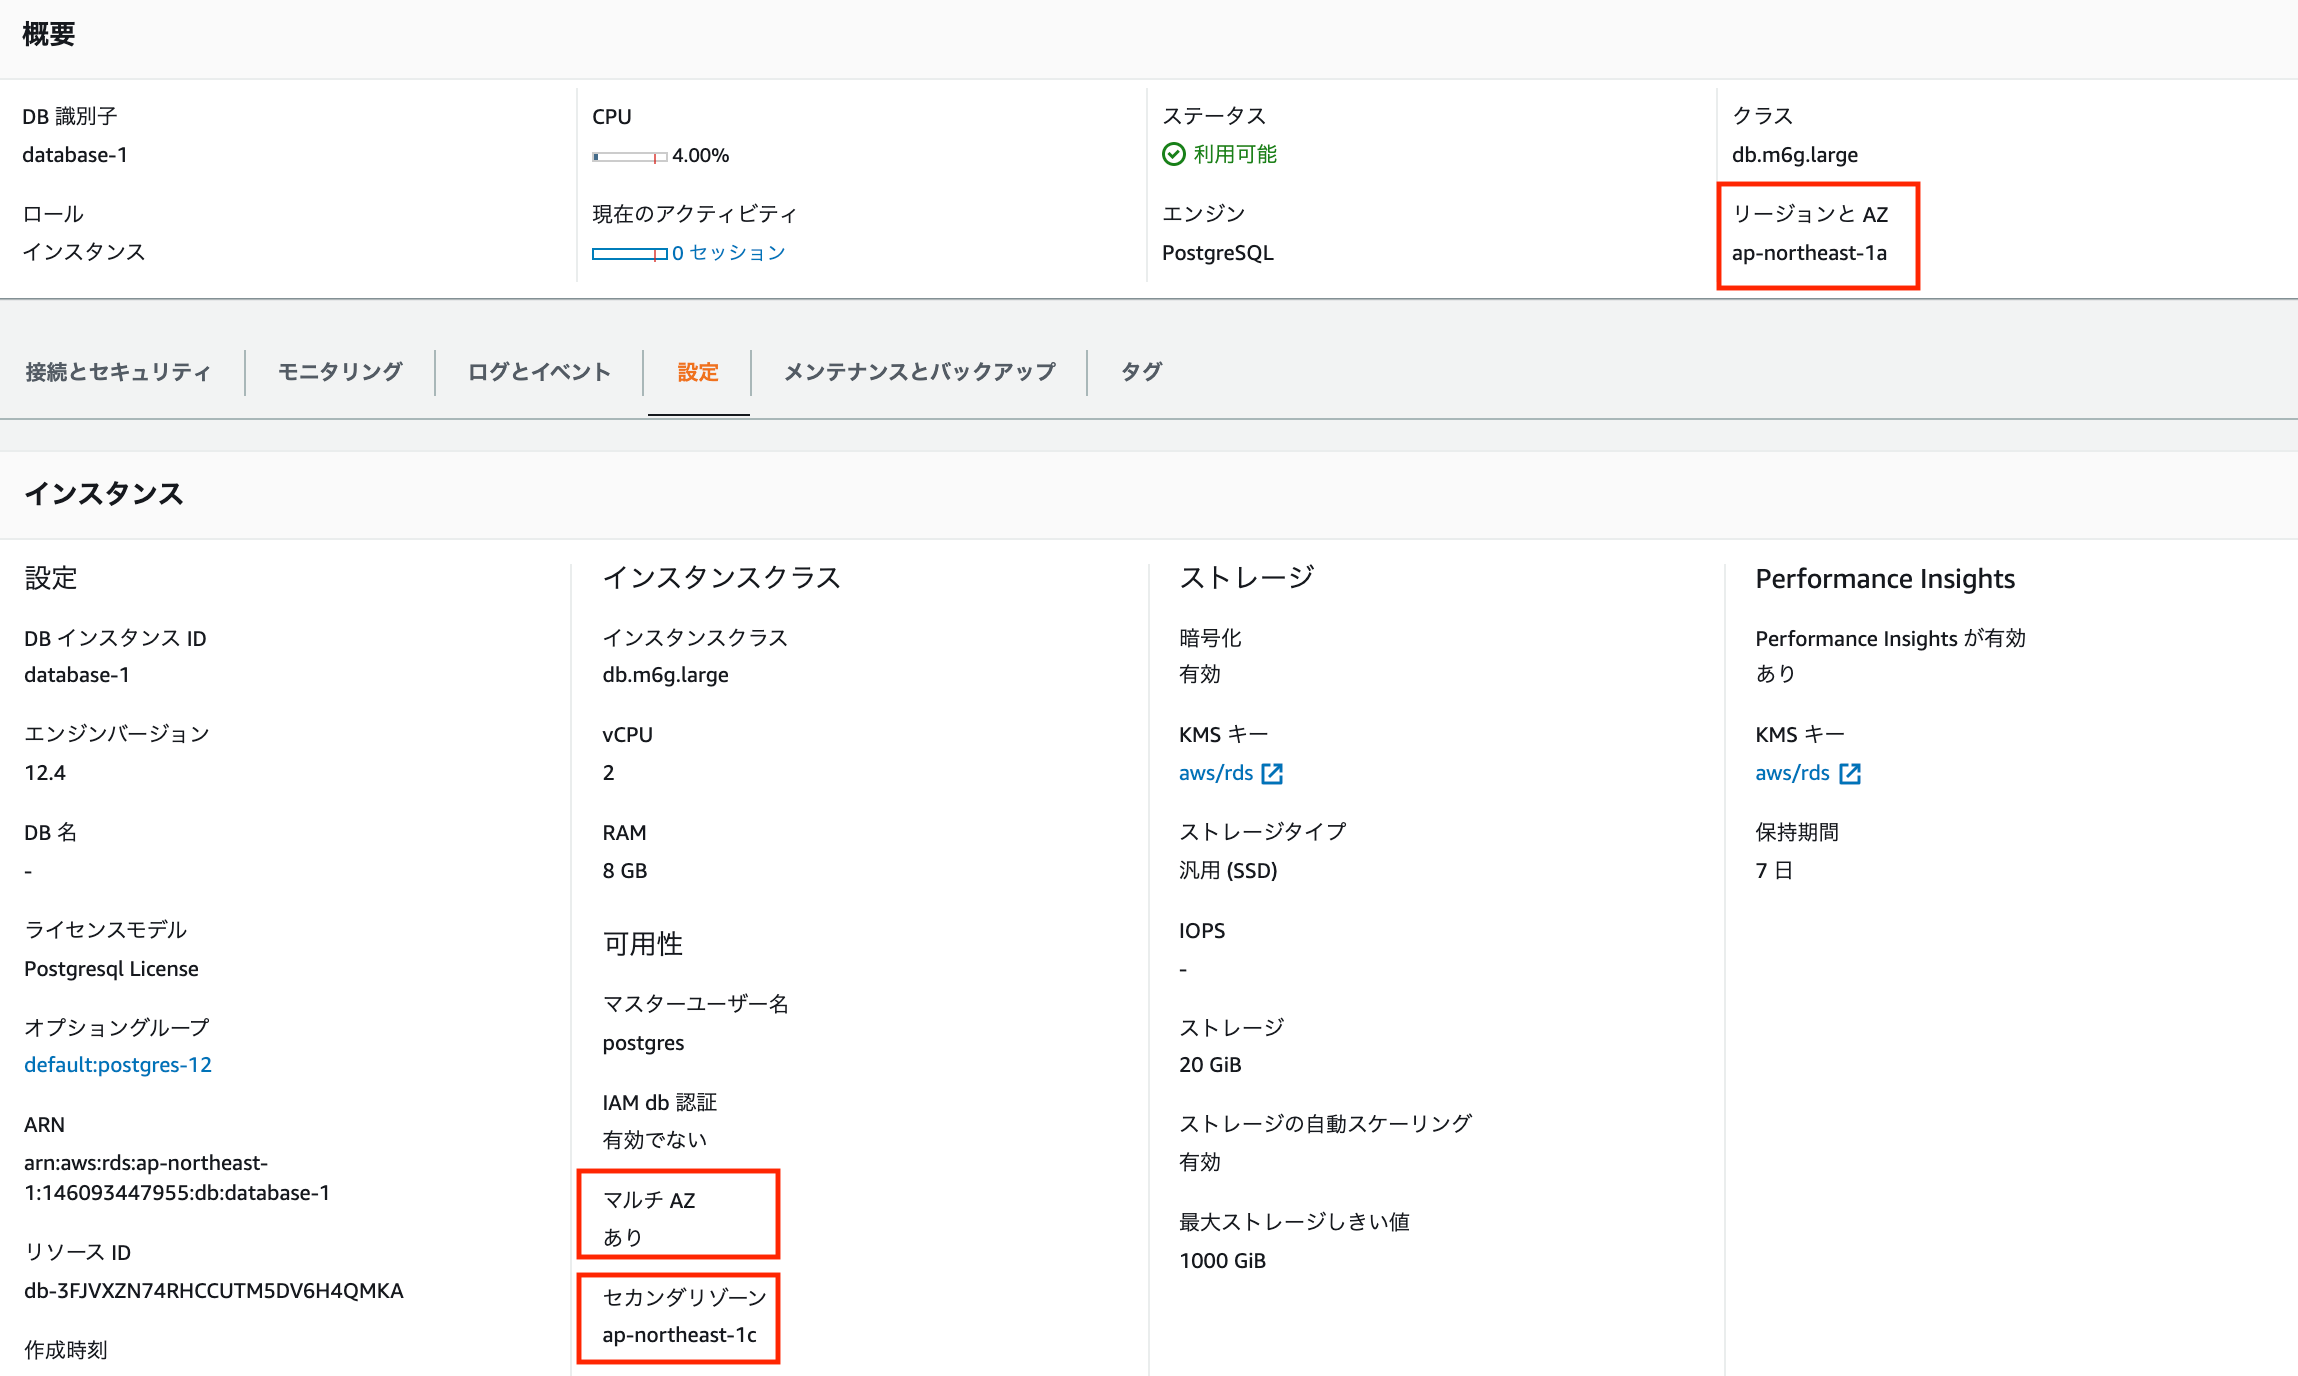Switch to the ログとイベント tab
Screen dimensions: 2298x1376
pos(538,371)
